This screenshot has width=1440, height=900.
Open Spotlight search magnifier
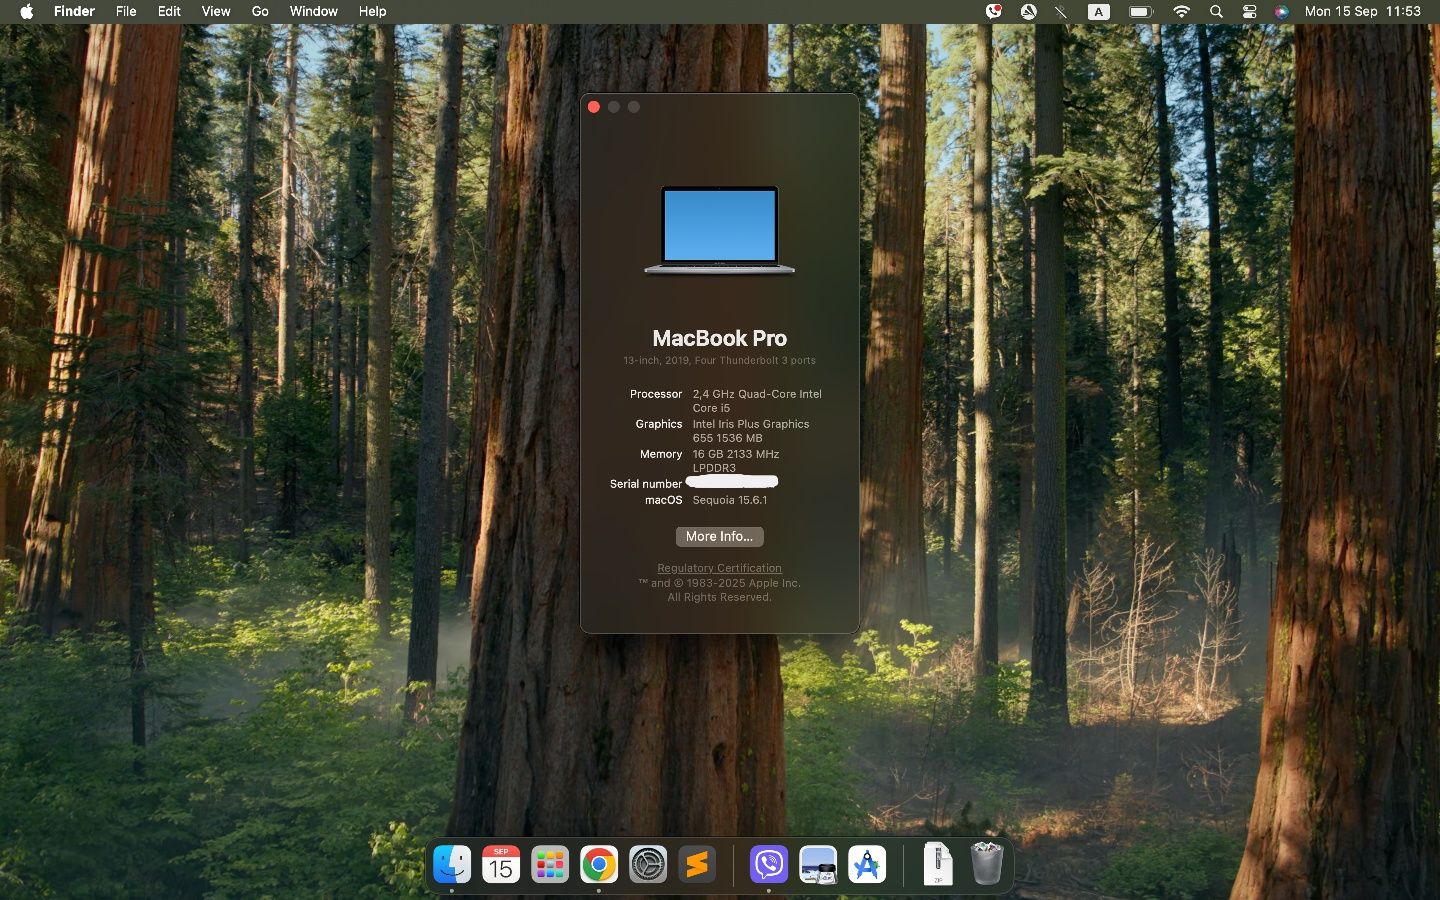(1216, 11)
